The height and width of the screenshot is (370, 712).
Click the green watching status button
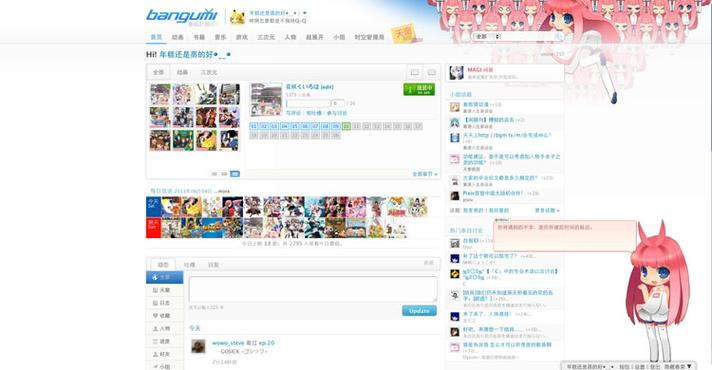pos(419,89)
